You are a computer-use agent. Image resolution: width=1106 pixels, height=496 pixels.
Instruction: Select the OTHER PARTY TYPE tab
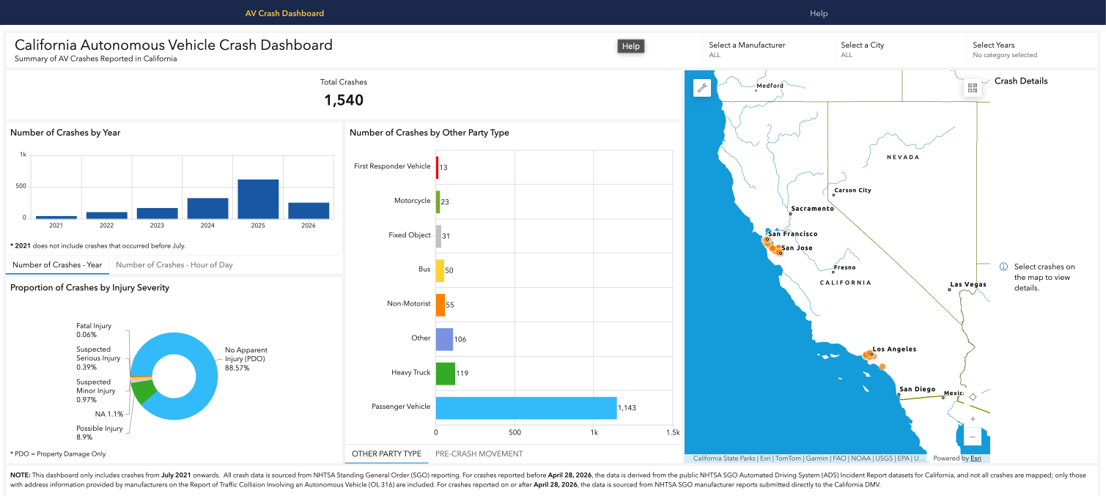click(x=386, y=454)
